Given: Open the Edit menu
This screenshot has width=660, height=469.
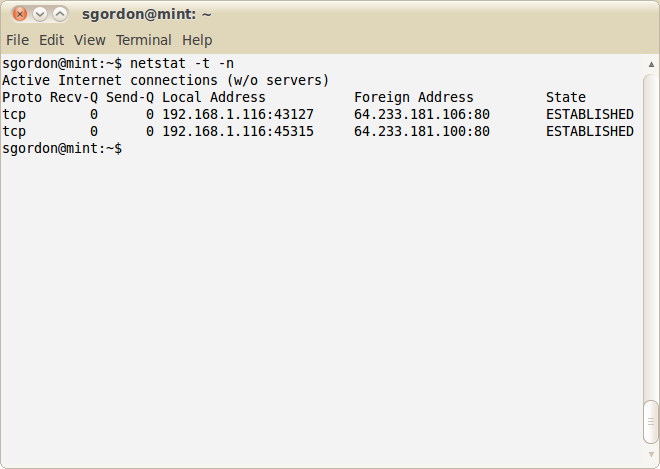Looking at the screenshot, I should pyautogui.click(x=51, y=40).
